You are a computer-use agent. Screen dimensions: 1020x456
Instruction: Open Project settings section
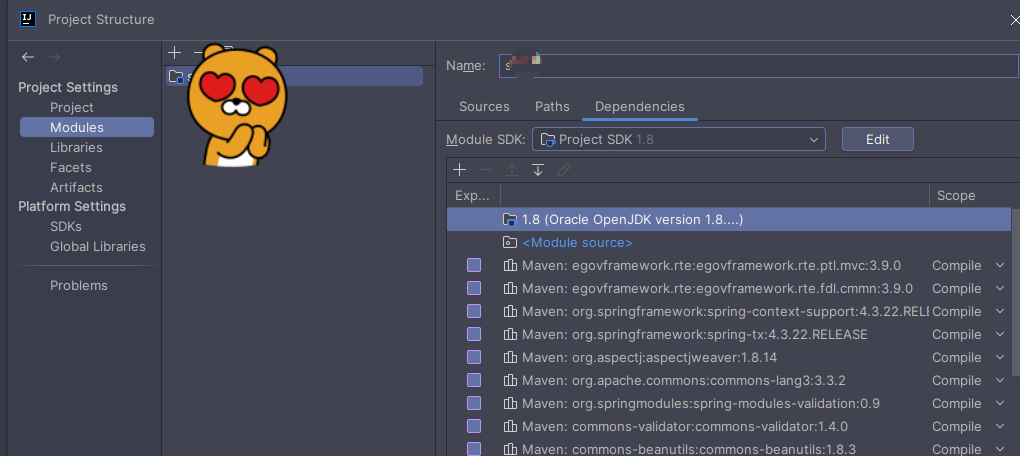point(72,107)
